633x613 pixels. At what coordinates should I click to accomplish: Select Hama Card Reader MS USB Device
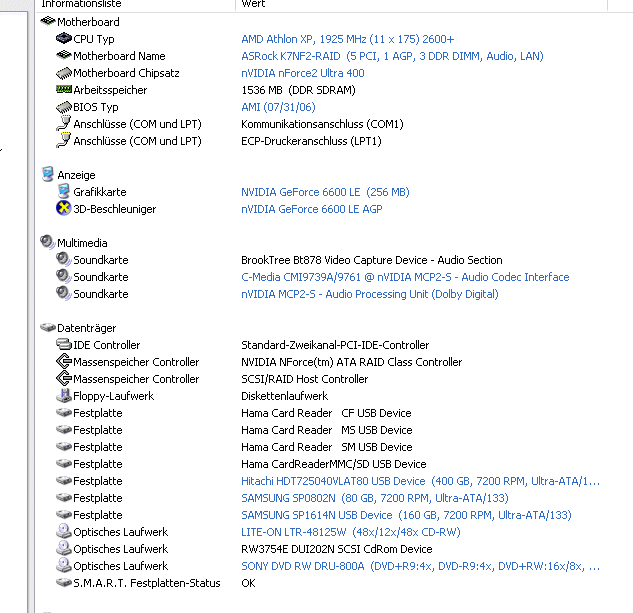click(x=327, y=430)
